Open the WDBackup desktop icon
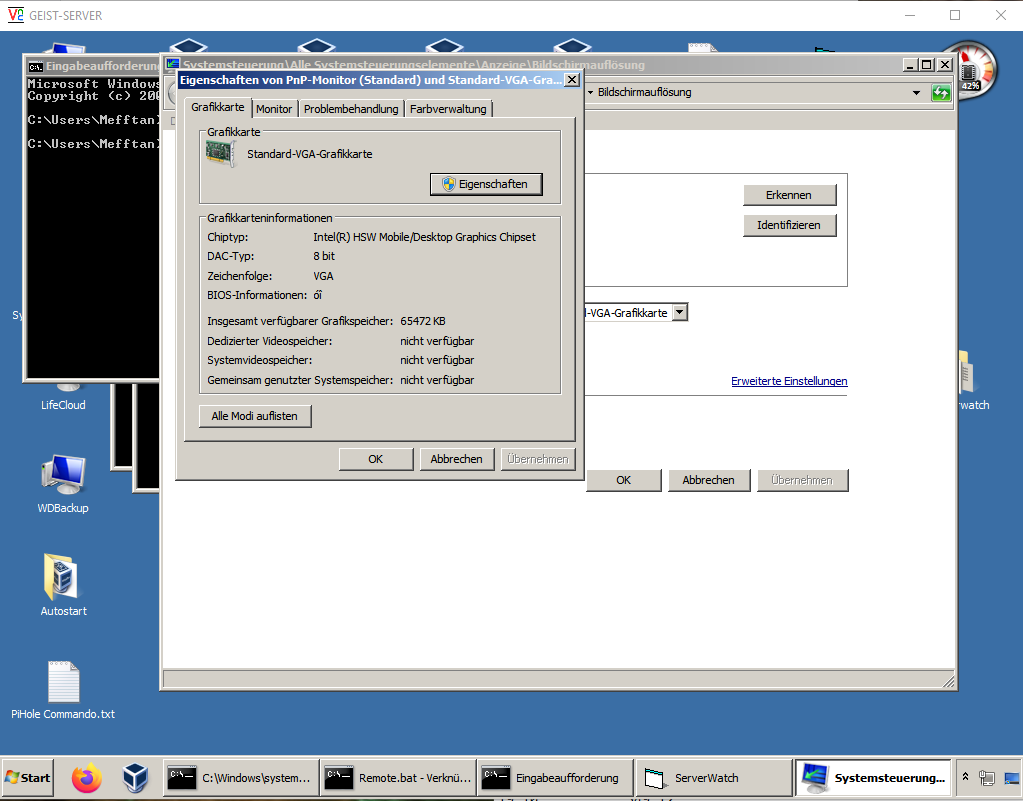1023x801 pixels. (x=63, y=477)
